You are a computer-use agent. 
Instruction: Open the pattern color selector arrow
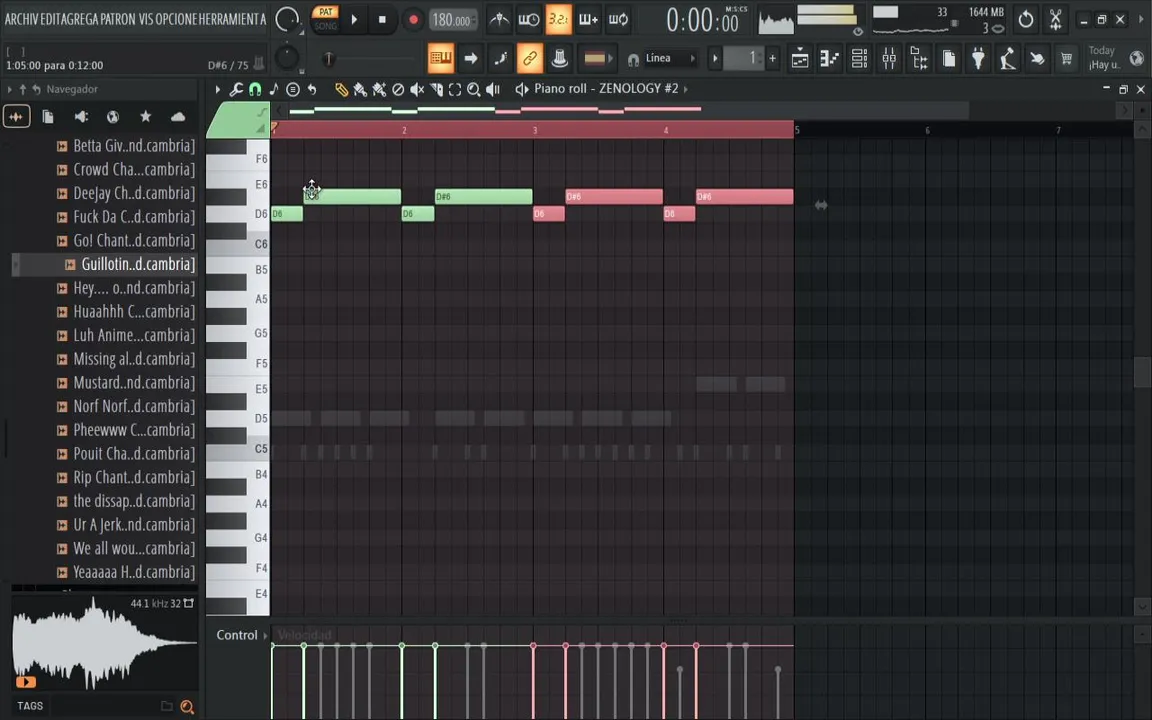[611, 58]
